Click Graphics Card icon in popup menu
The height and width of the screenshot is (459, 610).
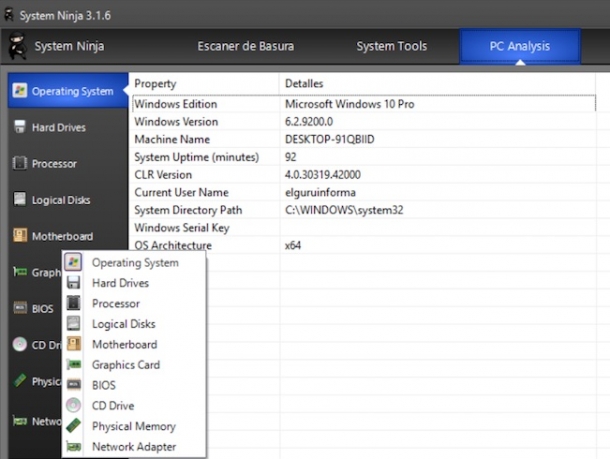pyautogui.click(x=74, y=364)
